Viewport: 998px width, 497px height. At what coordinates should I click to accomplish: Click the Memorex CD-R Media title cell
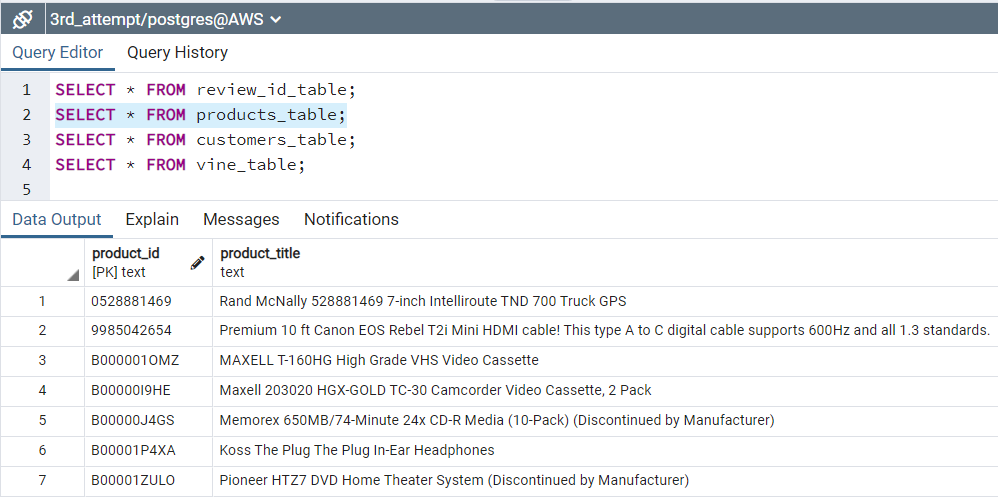pos(605,421)
